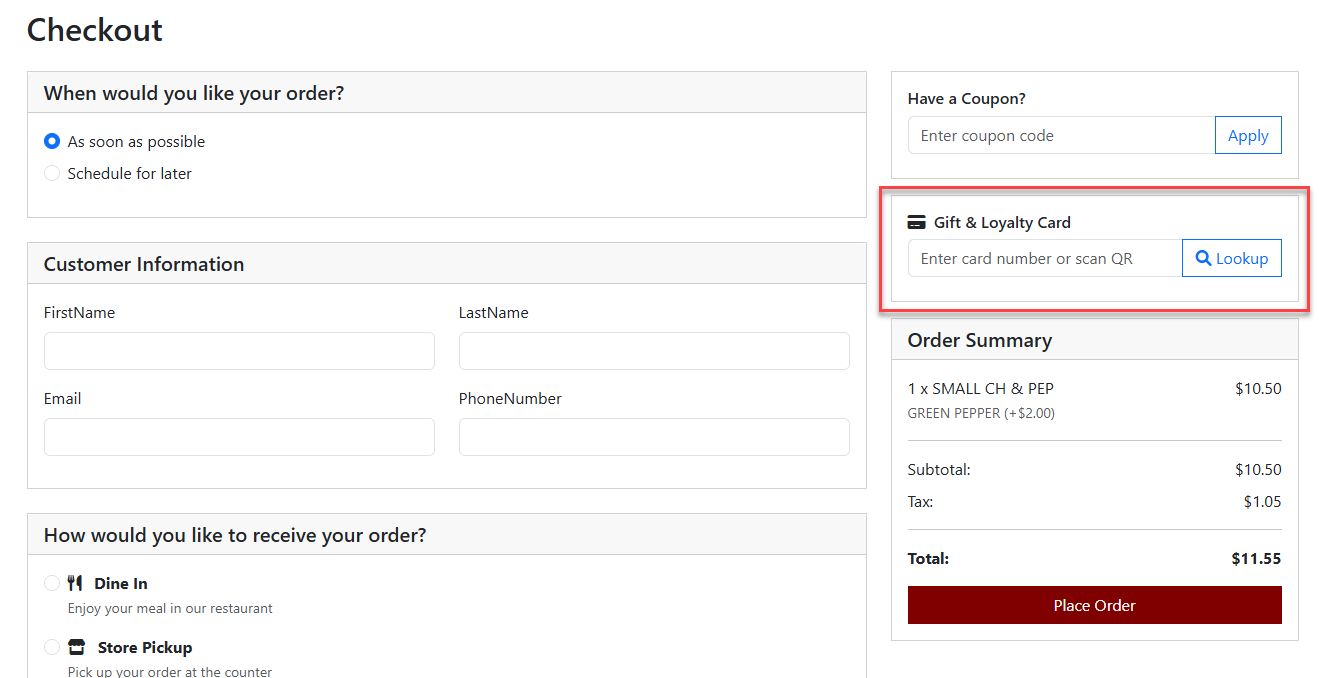Click the card icon next to Gift & Loyalty Card
1319x678 pixels.
(x=916, y=222)
